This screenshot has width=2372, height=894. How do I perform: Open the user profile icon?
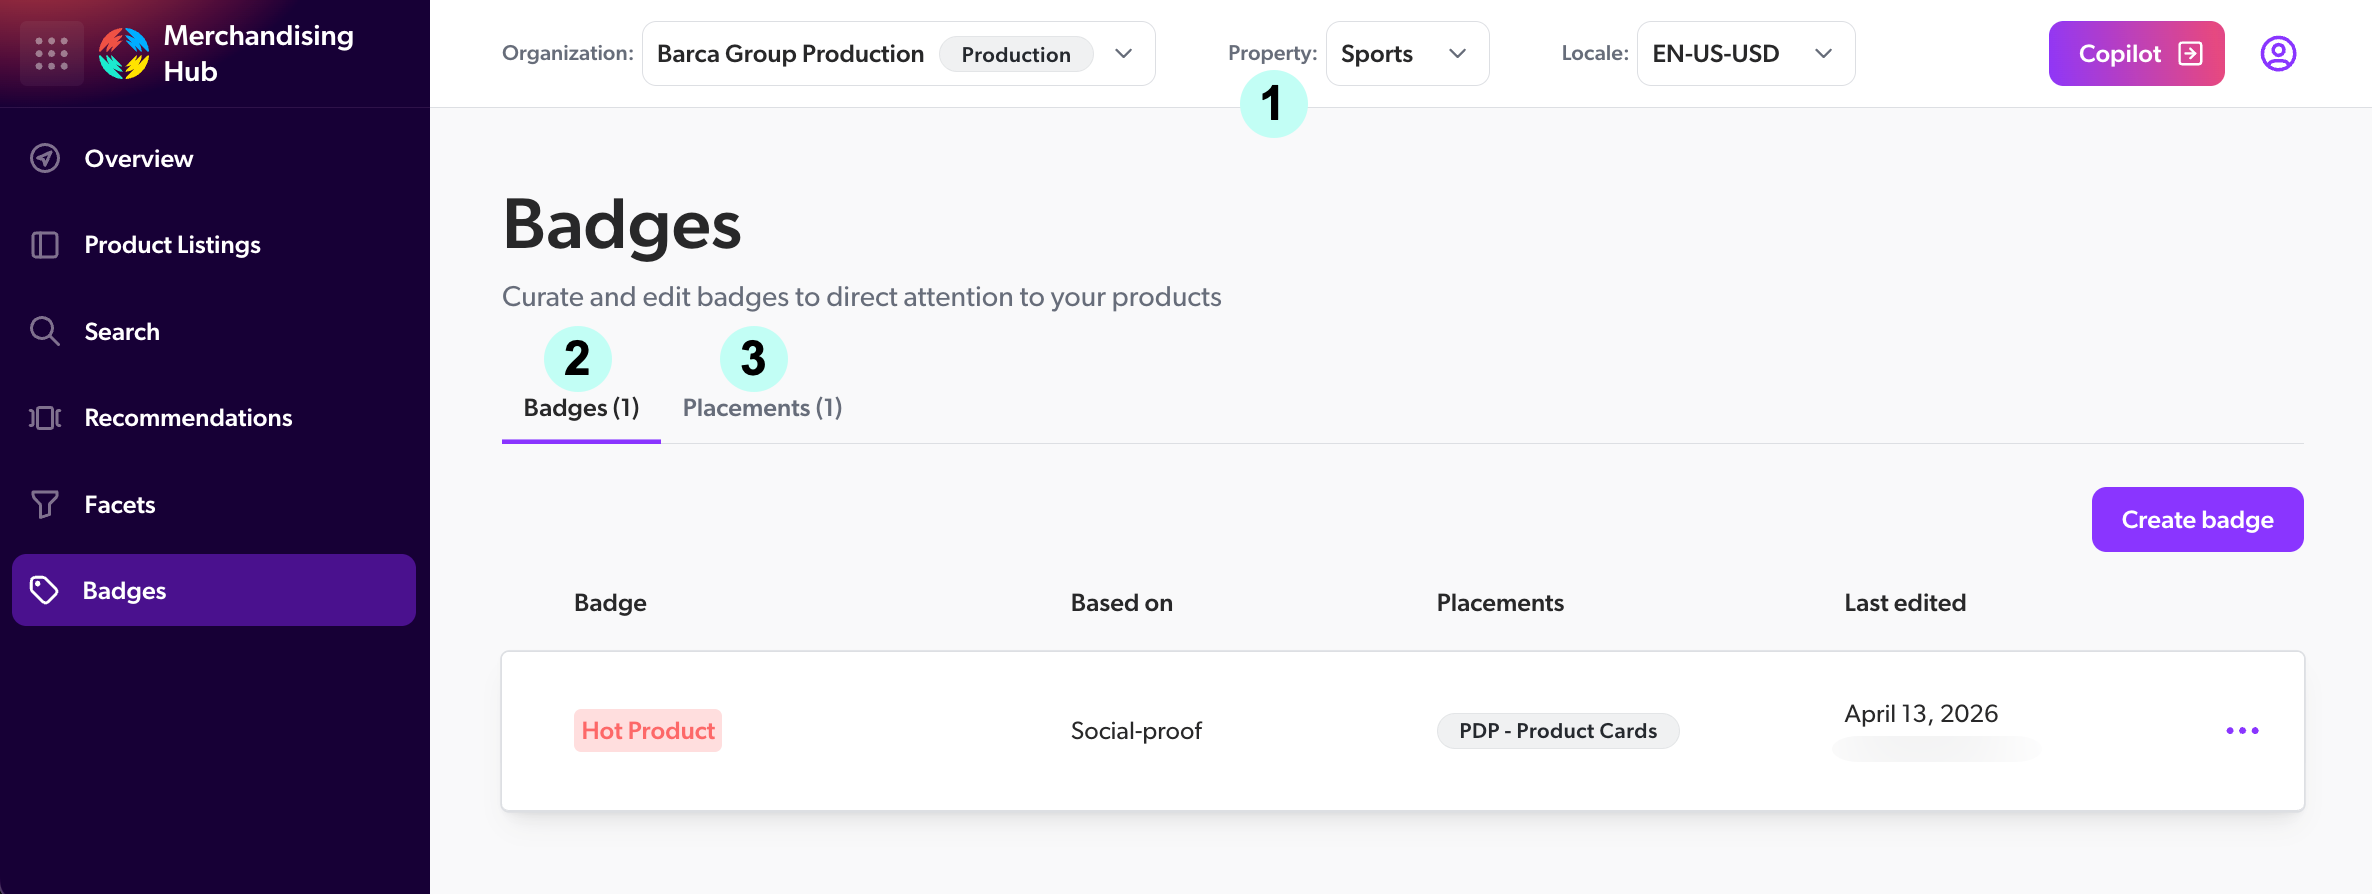tap(2278, 53)
